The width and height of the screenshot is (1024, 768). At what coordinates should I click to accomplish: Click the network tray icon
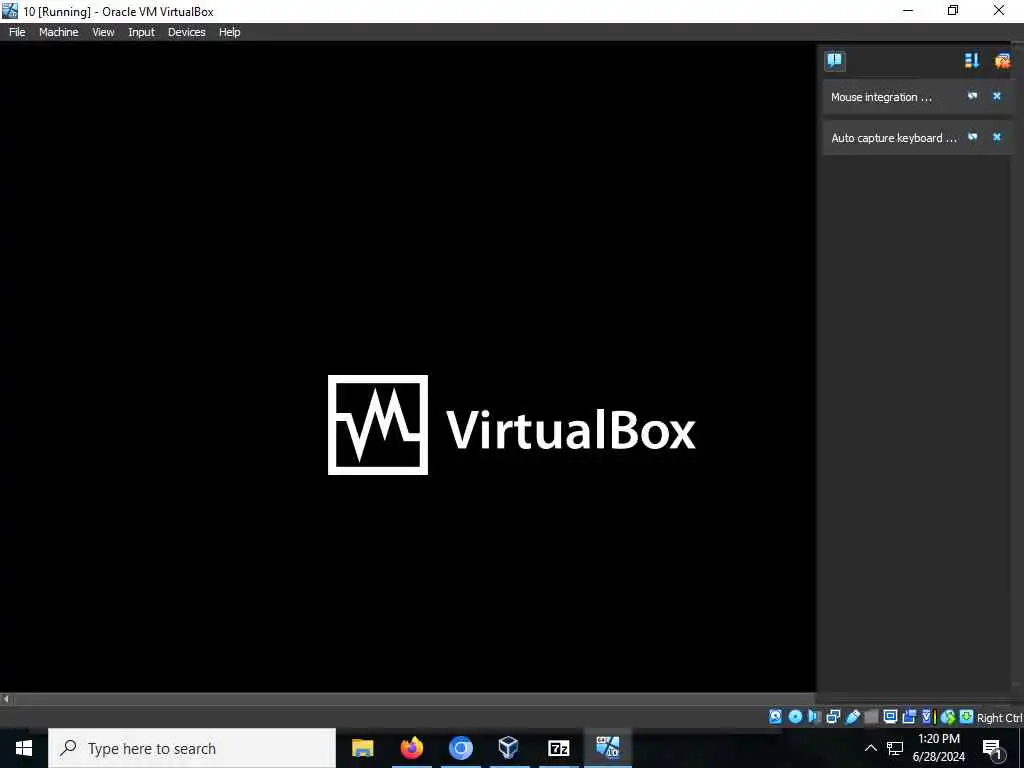[x=895, y=748]
